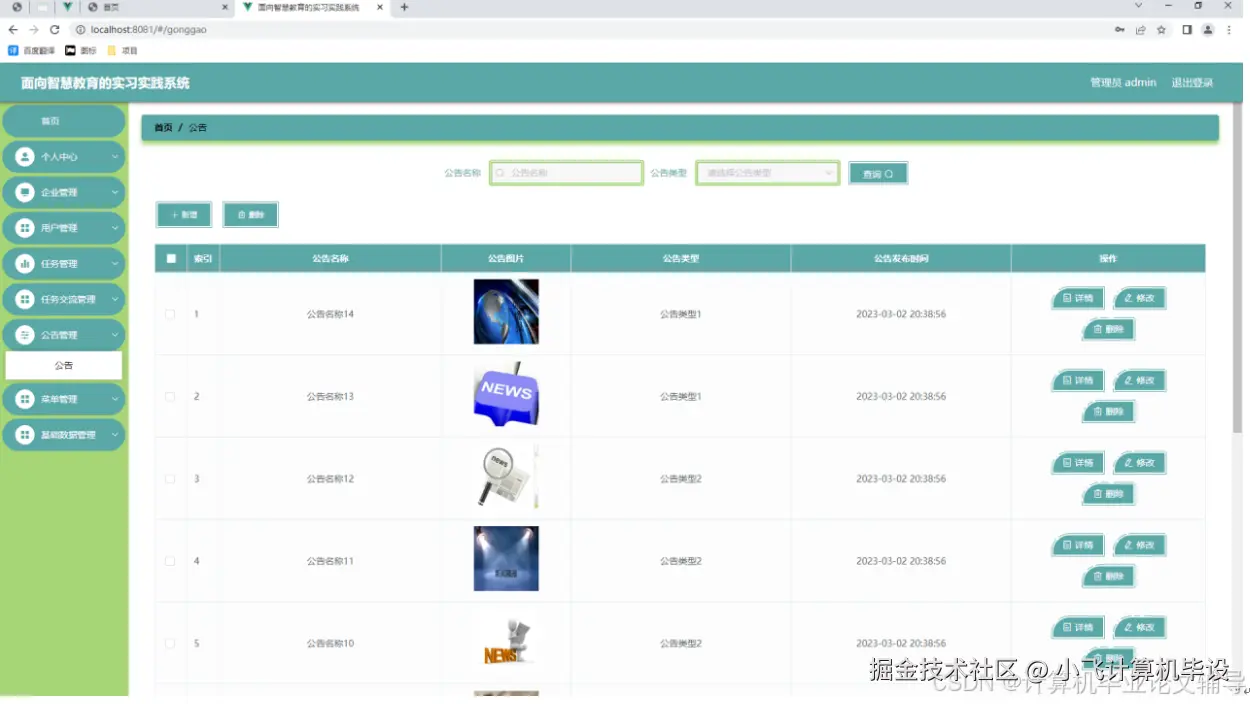Click the password key icon in address bar
The image size is (1250, 704).
point(1120,30)
